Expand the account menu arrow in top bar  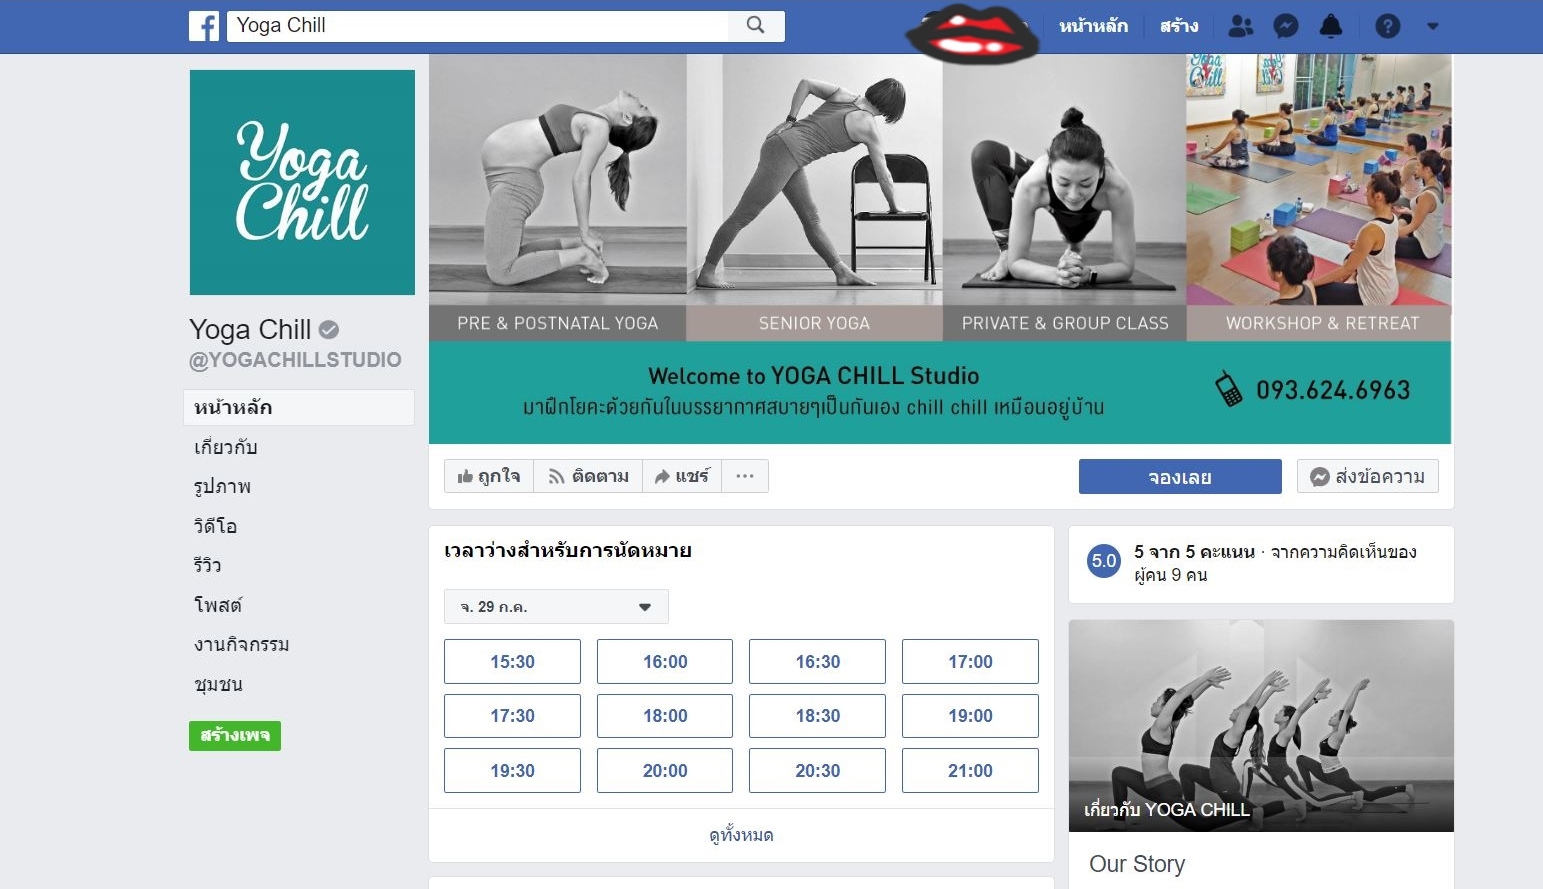pyautogui.click(x=1432, y=26)
